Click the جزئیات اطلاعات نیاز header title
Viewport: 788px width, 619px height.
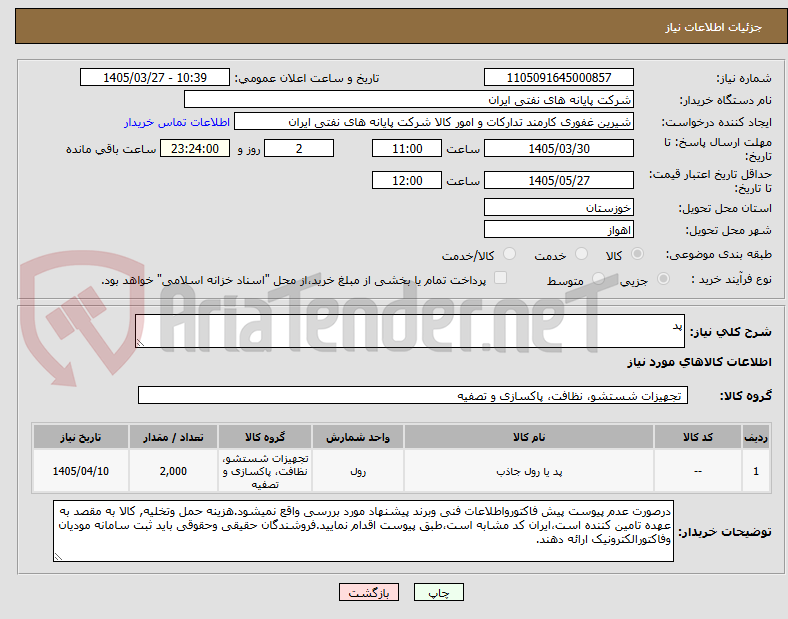(714, 27)
